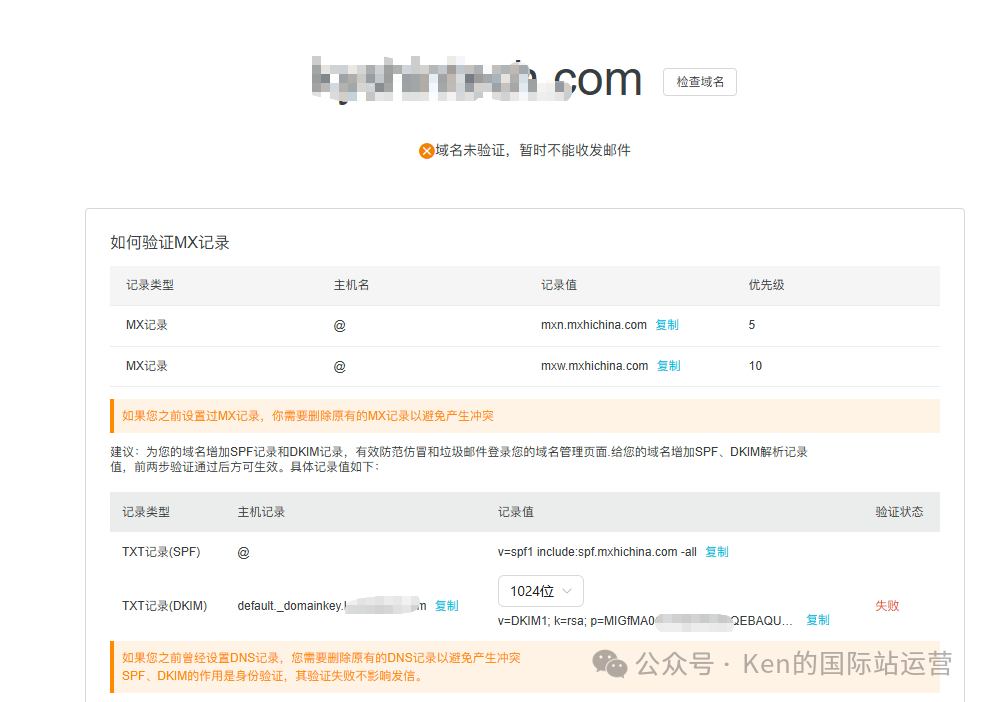Click the 主机名 column header
This screenshot has height=702, width=983.
tap(351, 285)
